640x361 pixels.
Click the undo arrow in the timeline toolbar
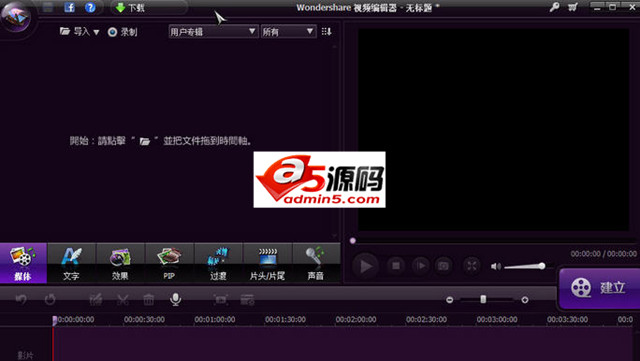click(x=21, y=299)
